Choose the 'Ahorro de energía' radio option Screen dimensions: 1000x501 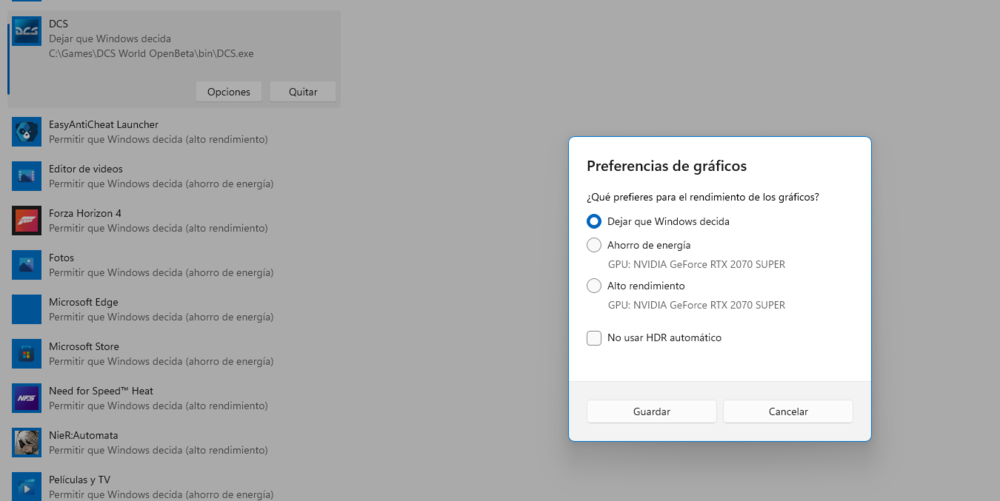coord(594,245)
